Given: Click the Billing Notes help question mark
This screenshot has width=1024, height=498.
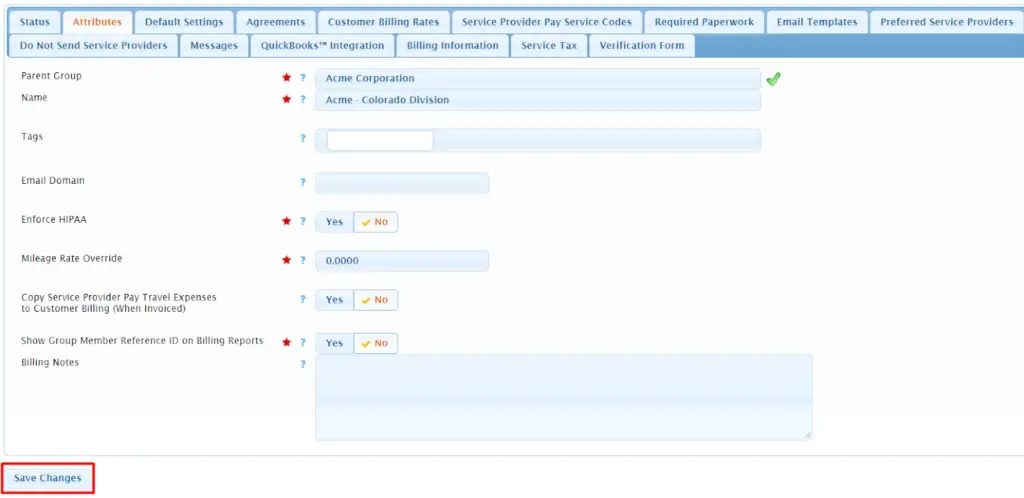Looking at the screenshot, I should pos(302,364).
